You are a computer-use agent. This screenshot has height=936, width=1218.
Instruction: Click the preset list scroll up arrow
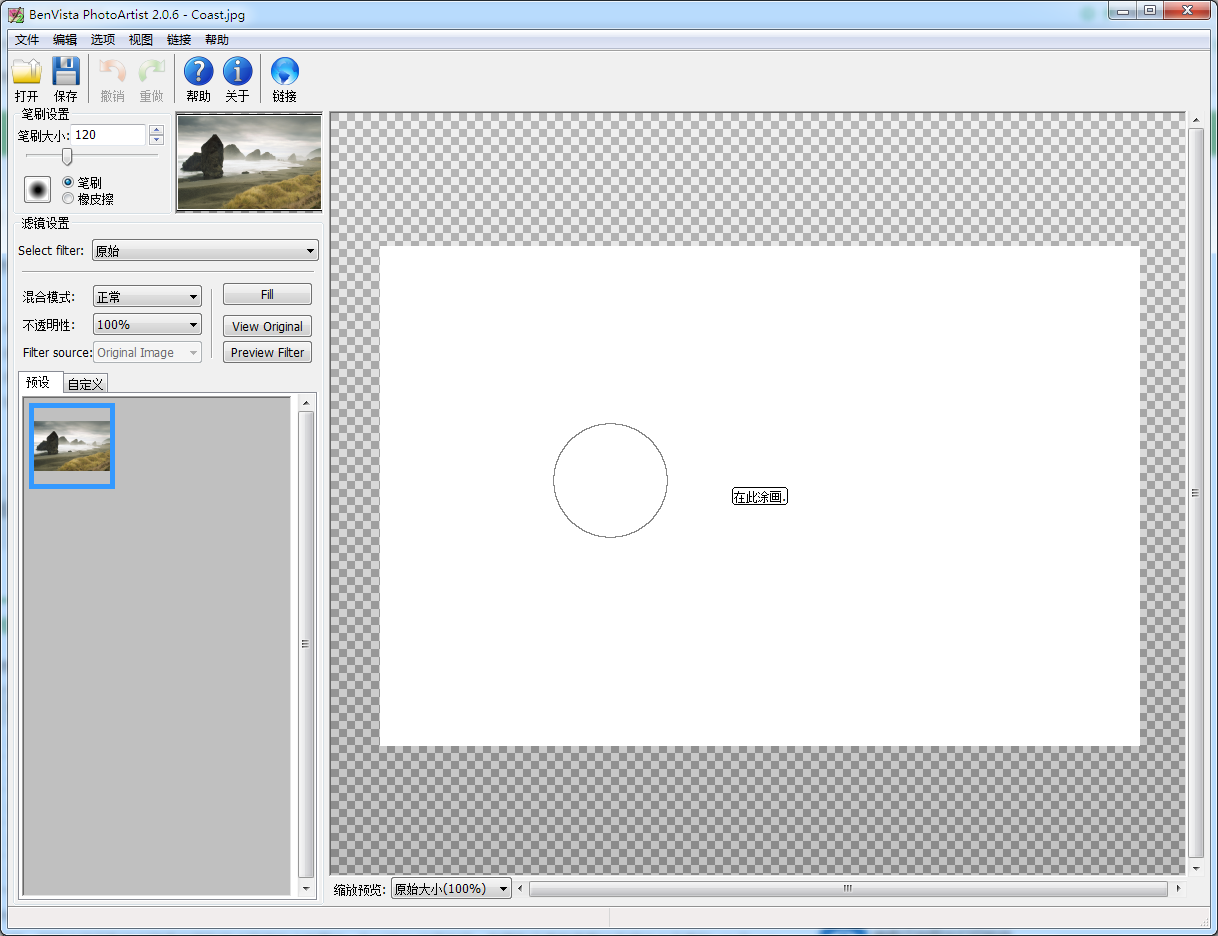click(306, 403)
